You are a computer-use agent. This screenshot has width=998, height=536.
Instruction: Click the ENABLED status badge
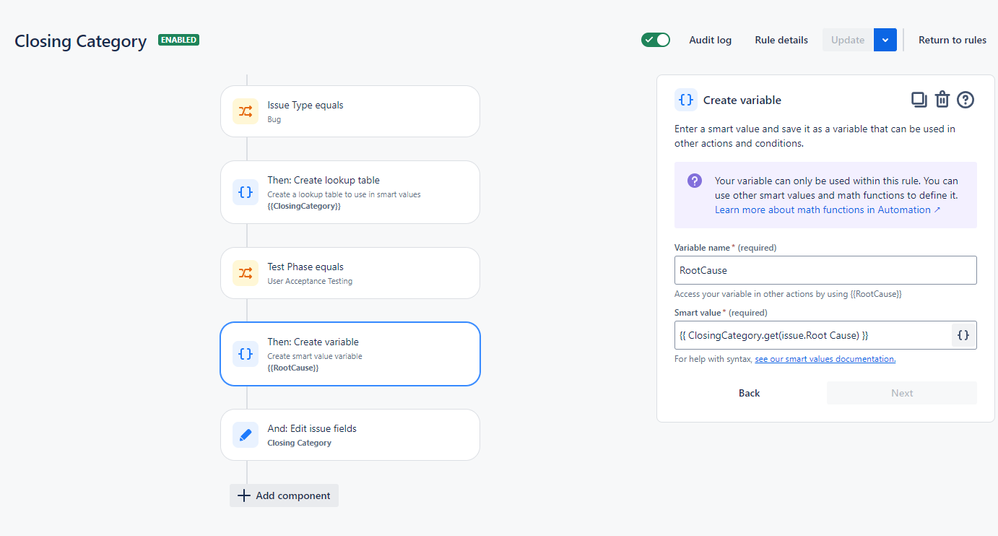pos(178,39)
